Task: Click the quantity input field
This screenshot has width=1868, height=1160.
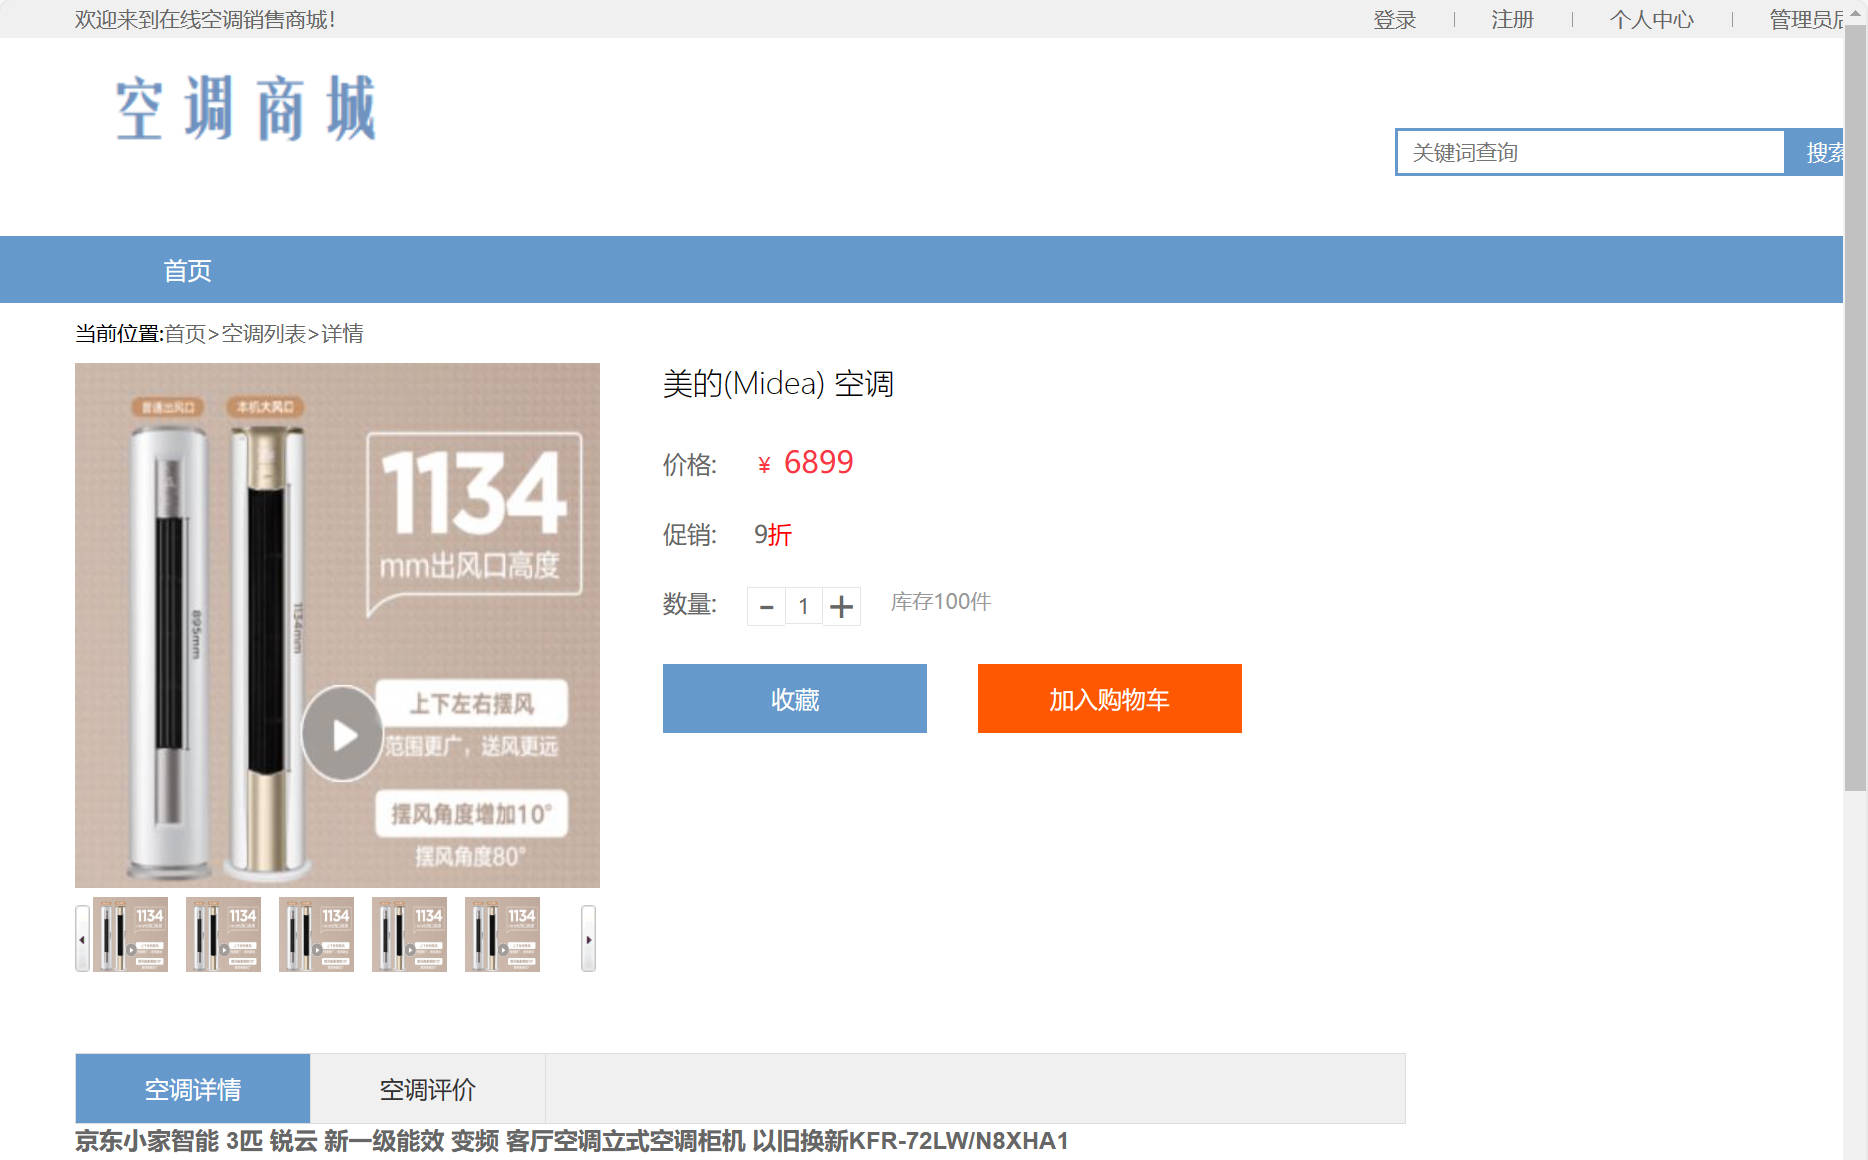Action: click(803, 606)
